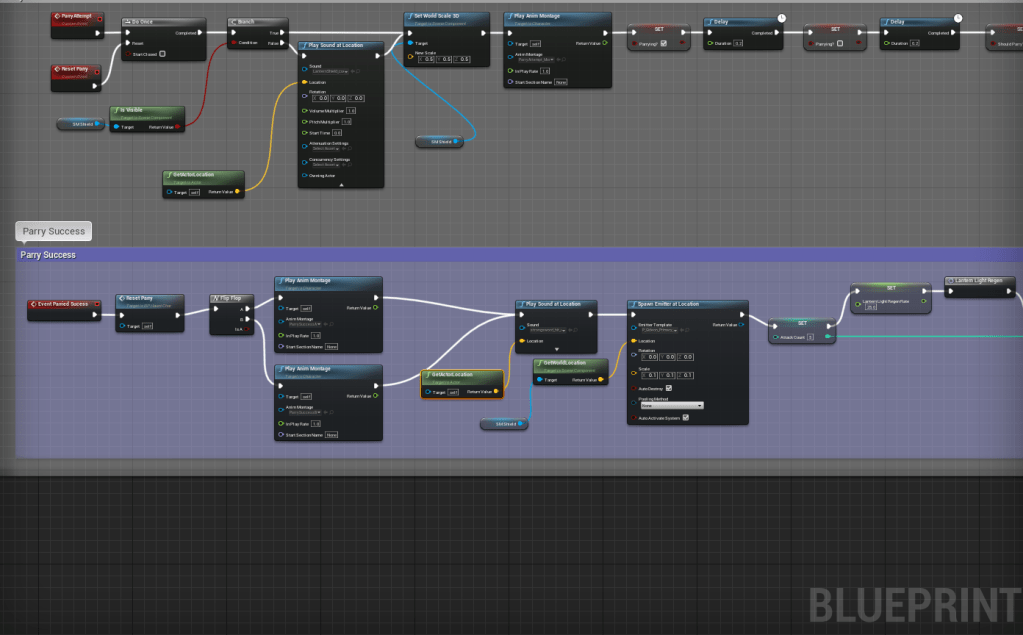
Task: Click the ParryAttempt event's red delegate pin
Action: coord(100,17)
